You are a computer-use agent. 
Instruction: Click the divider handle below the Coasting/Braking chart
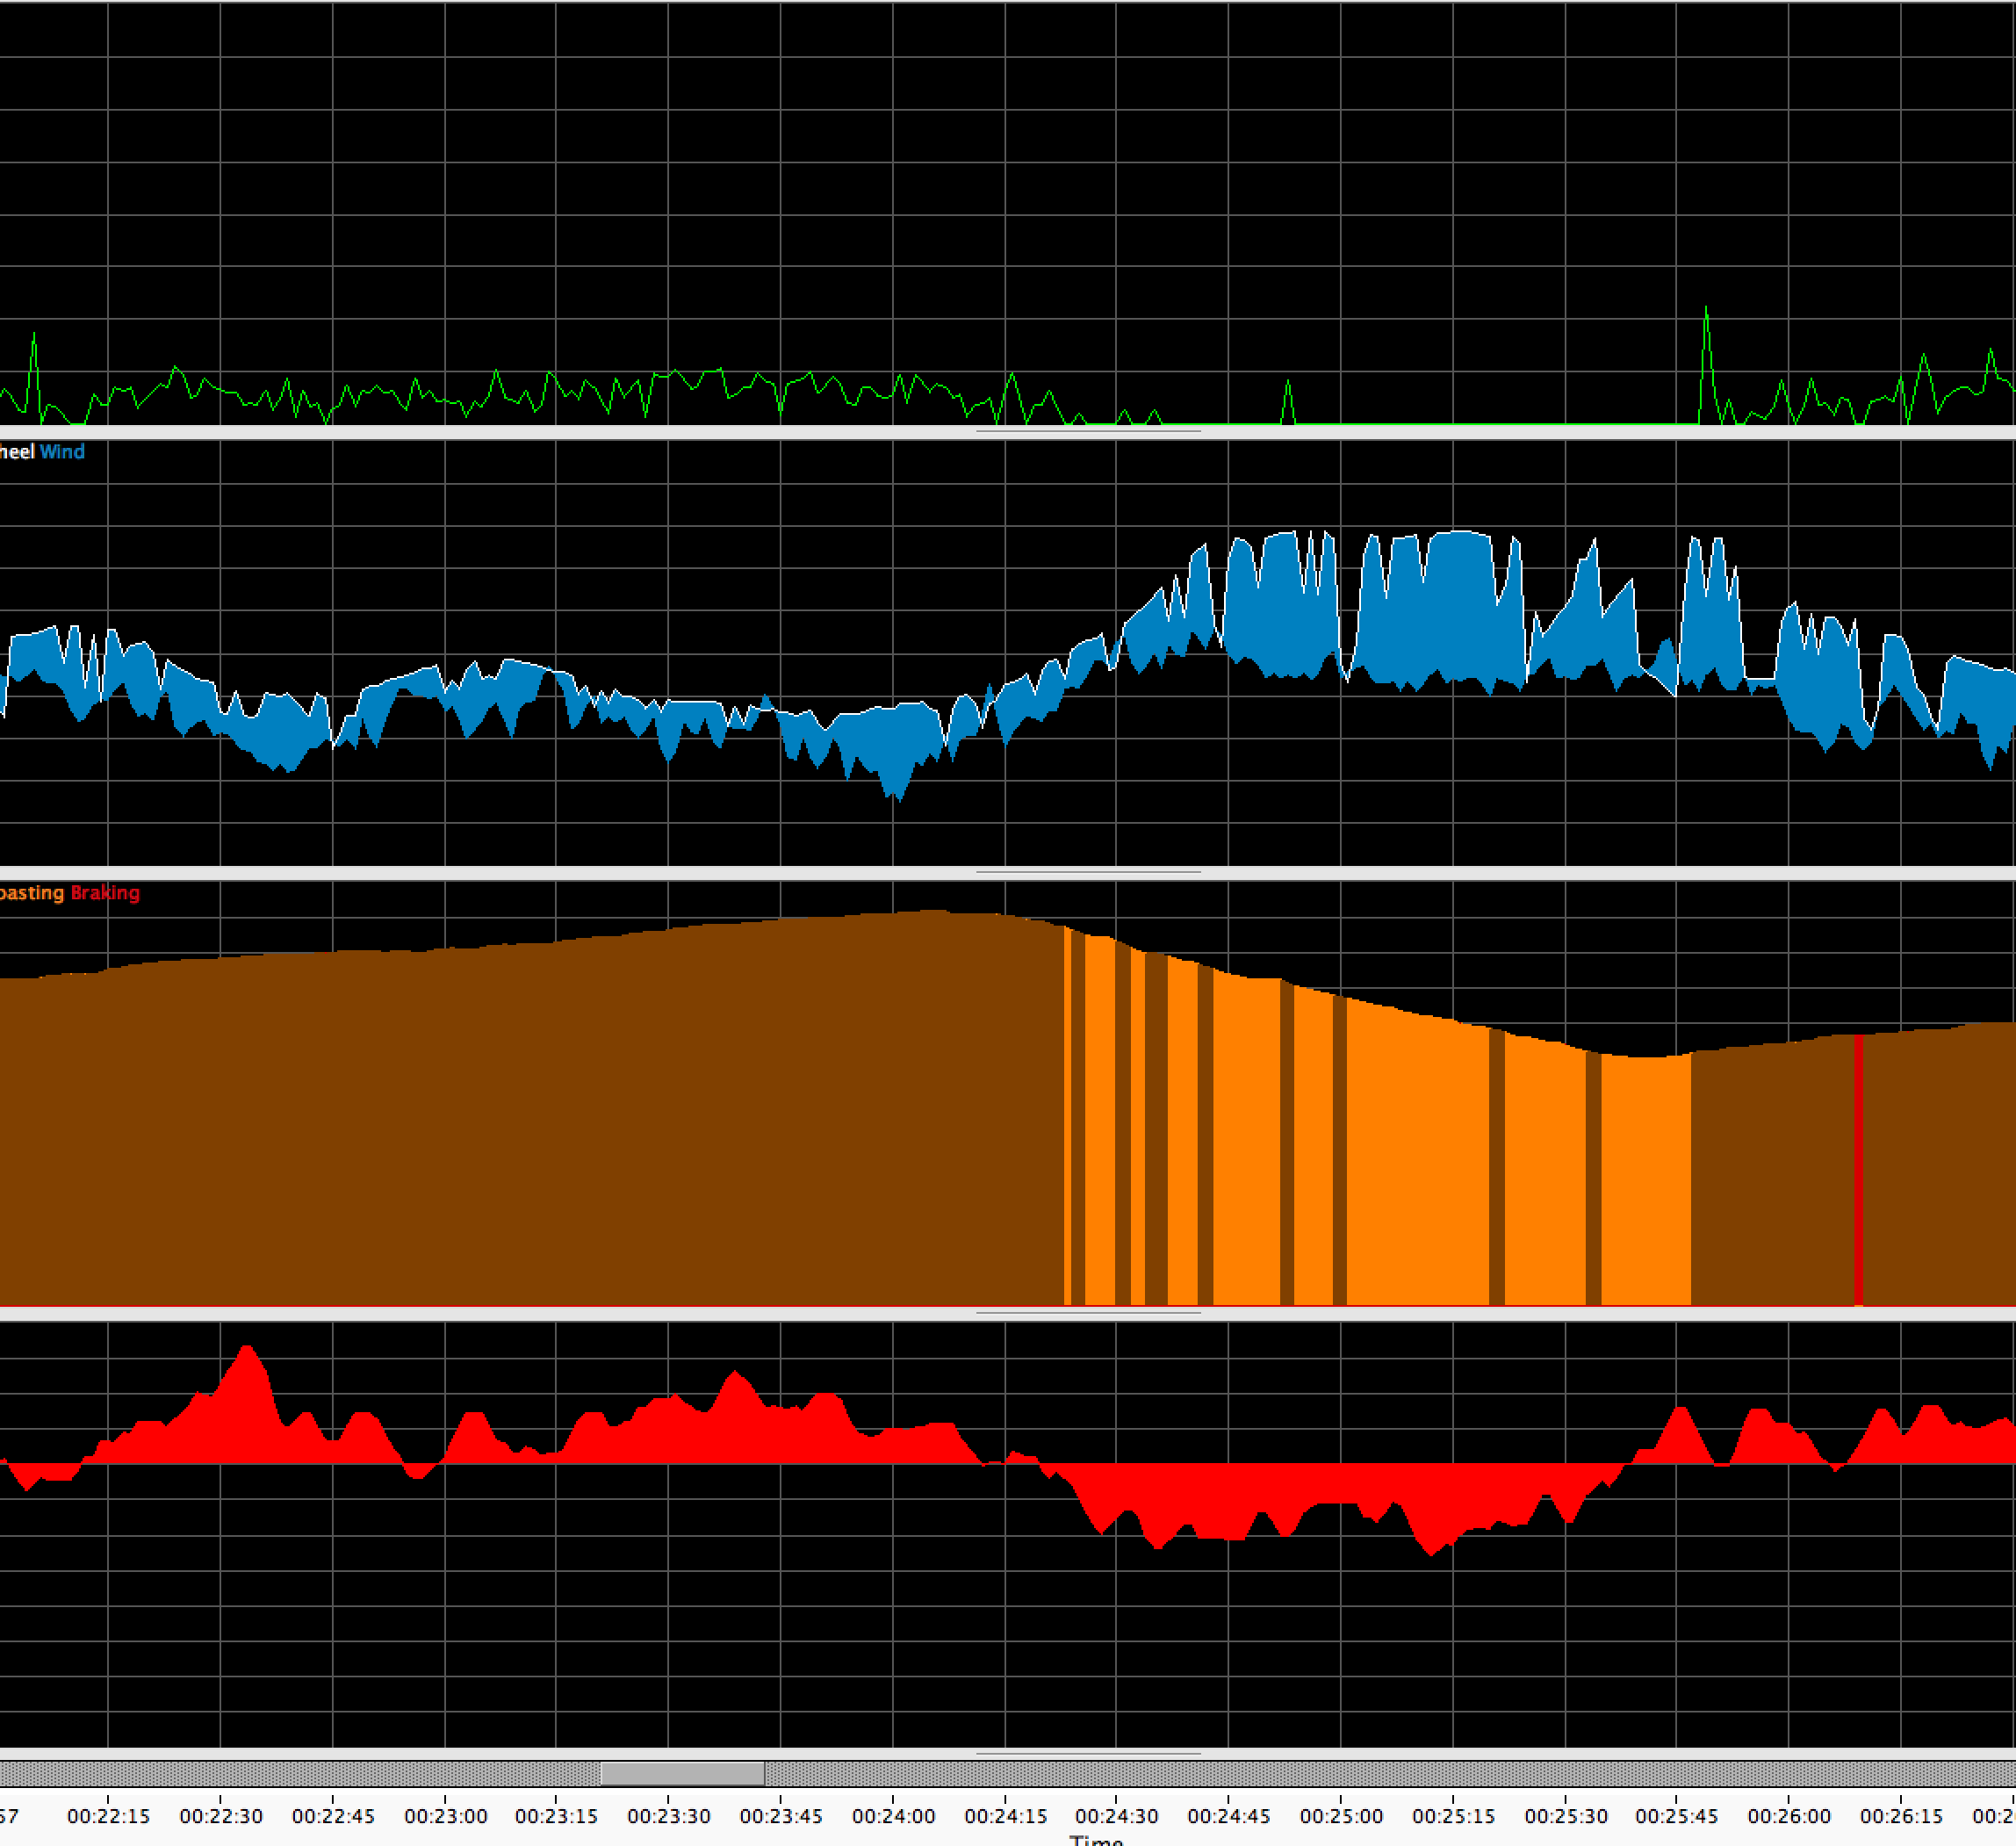point(1088,1313)
